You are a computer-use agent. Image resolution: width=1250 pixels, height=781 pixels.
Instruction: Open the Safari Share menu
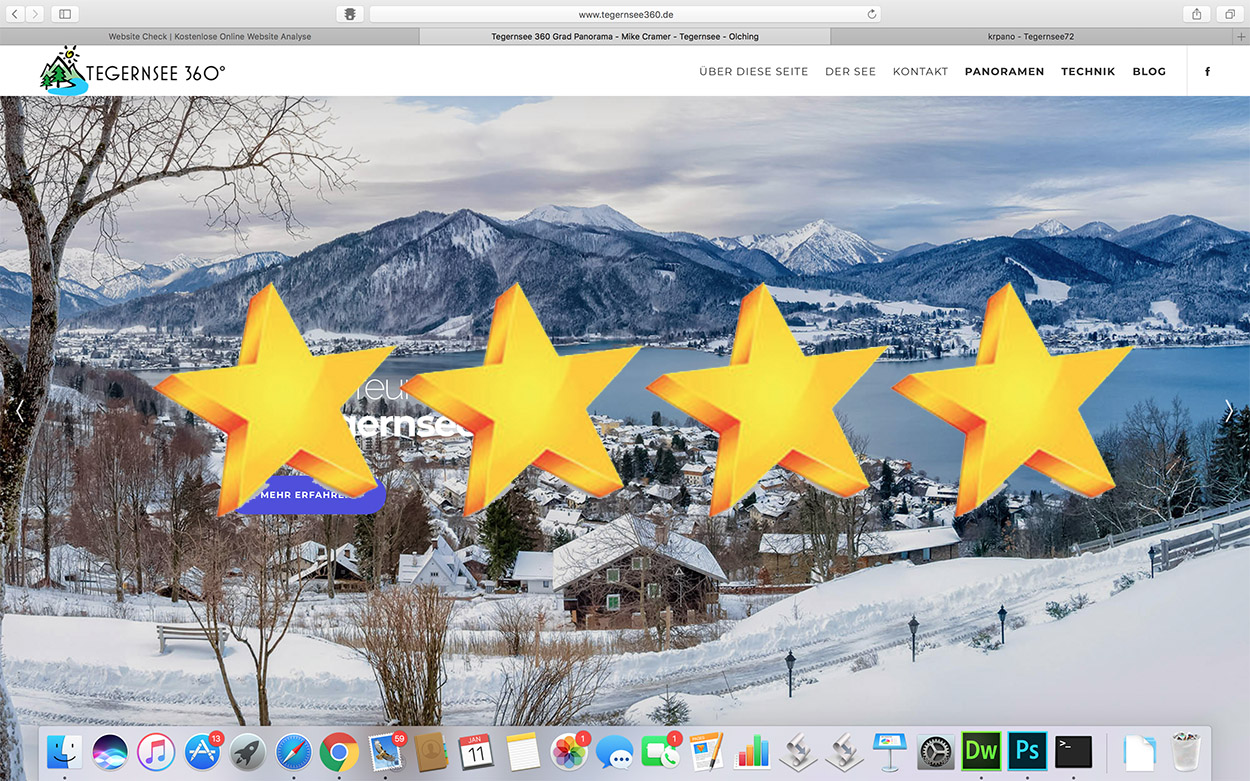(1196, 14)
